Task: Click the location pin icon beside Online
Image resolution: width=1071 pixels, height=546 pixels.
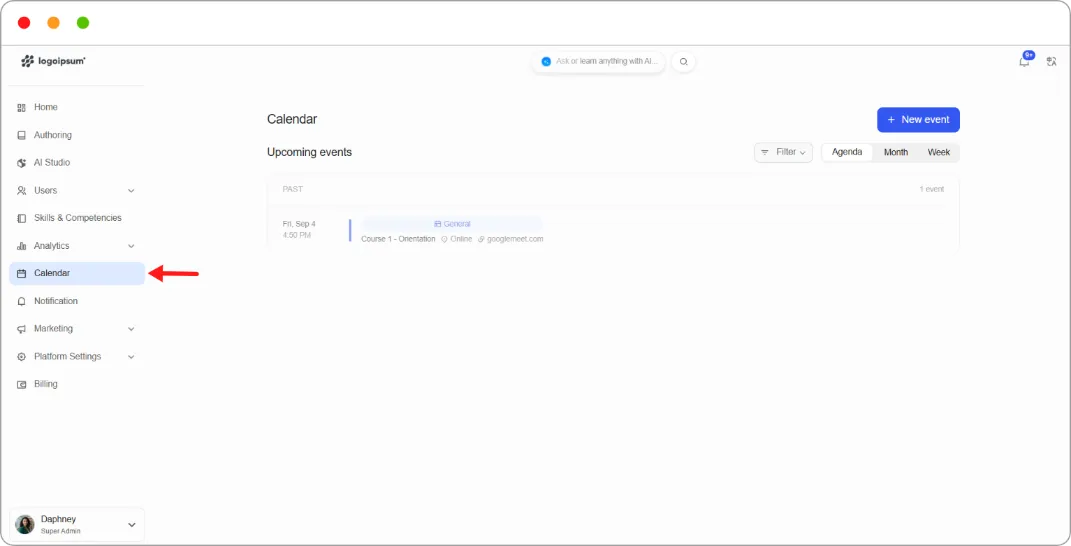Action: click(444, 239)
